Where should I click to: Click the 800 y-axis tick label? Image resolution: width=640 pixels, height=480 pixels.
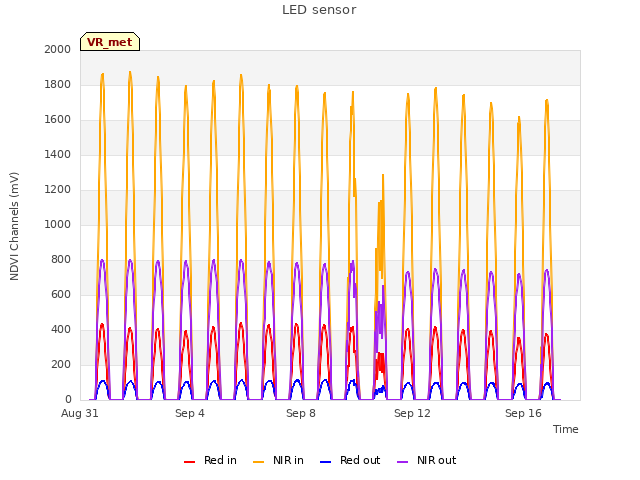coord(61,260)
